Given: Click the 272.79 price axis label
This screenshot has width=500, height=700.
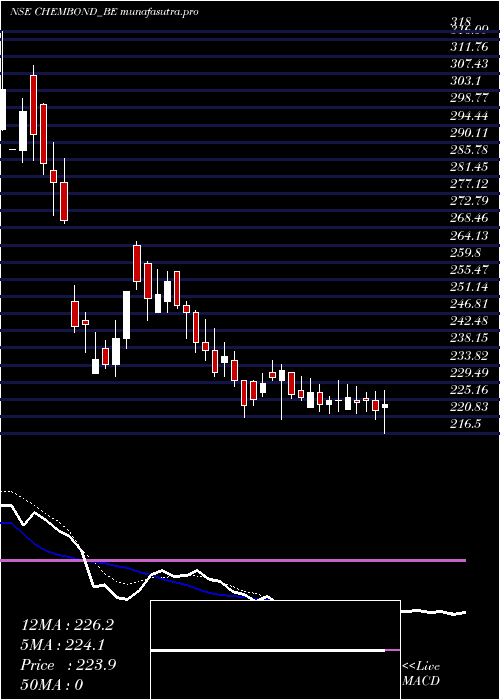Looking at the screenshot, I should pos(469,201).
